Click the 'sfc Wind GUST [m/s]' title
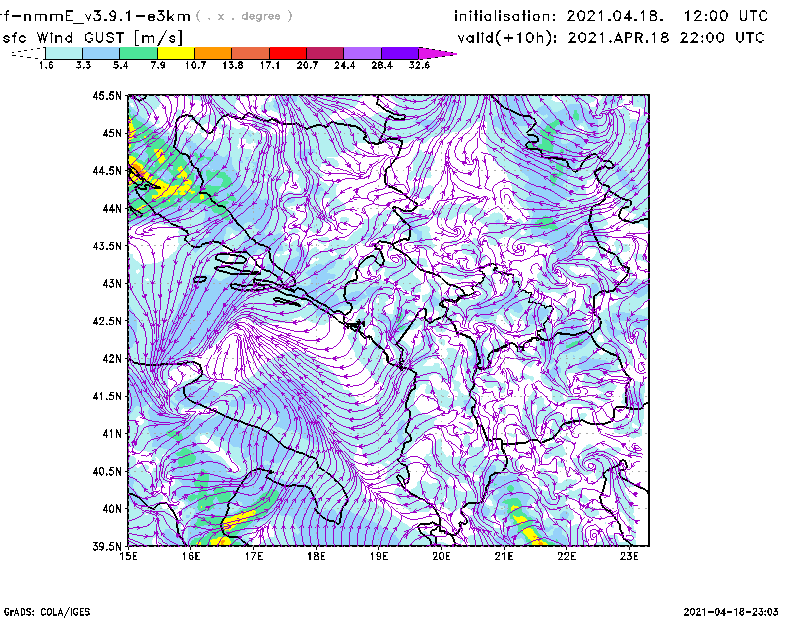This screenshot has height=618, width=800. (x=92, y=38)
